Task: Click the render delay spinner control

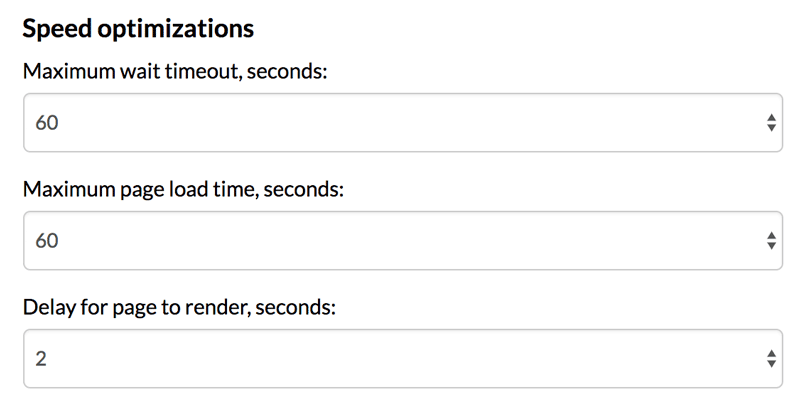Action: [771, 359]
